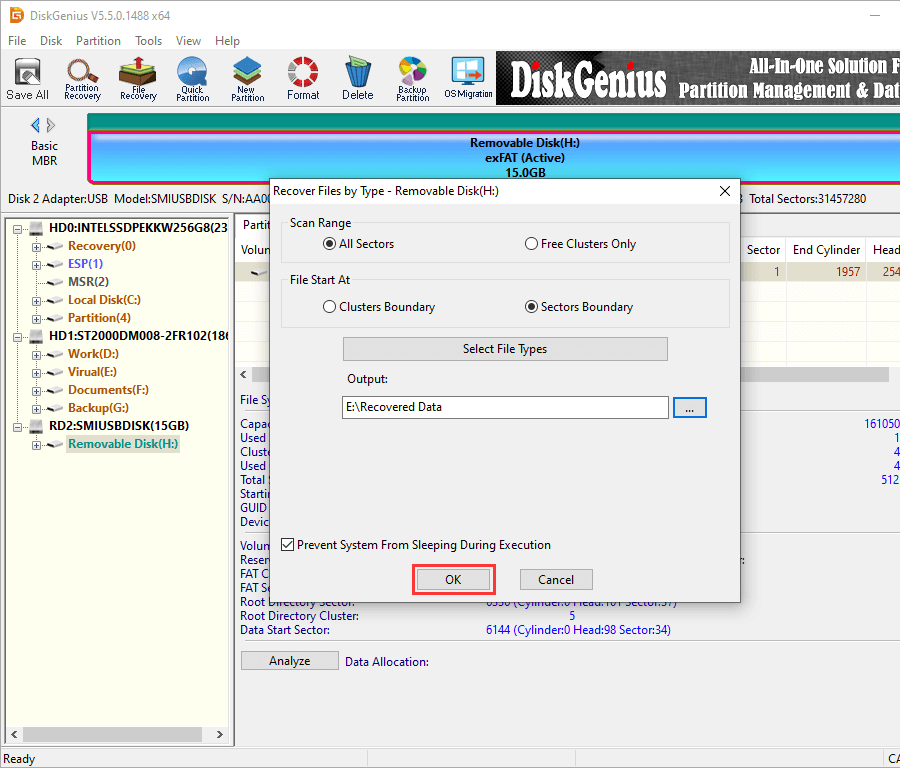900x768 pixels.
Task: Click the Save All toolbar icon
Action: (27, 79)
